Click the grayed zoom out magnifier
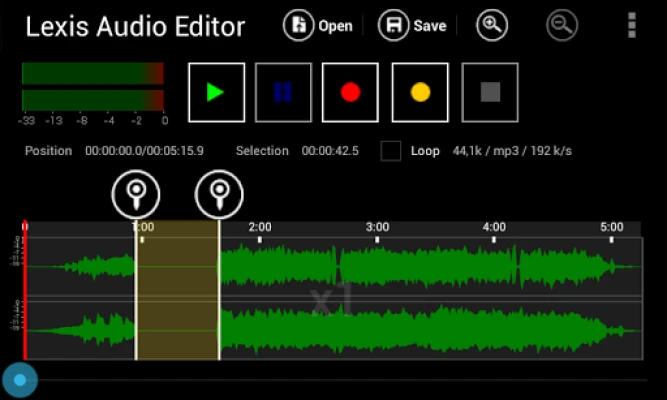667x400 pixels. (562, 26)
